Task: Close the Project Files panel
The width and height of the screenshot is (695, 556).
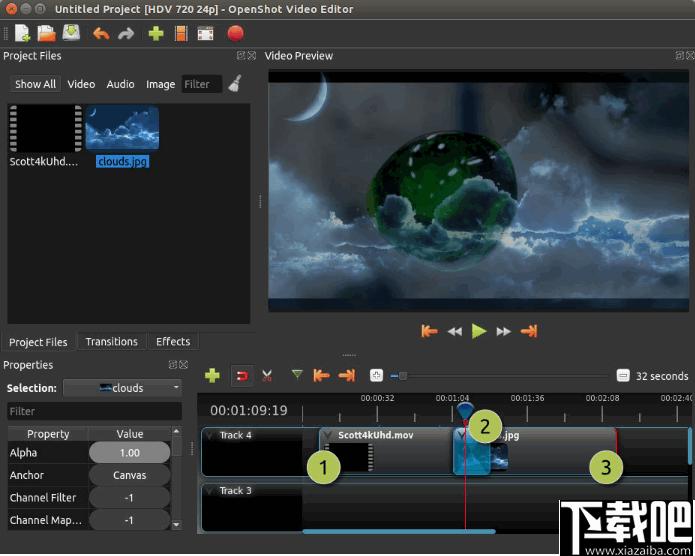Action: (252, 55)
